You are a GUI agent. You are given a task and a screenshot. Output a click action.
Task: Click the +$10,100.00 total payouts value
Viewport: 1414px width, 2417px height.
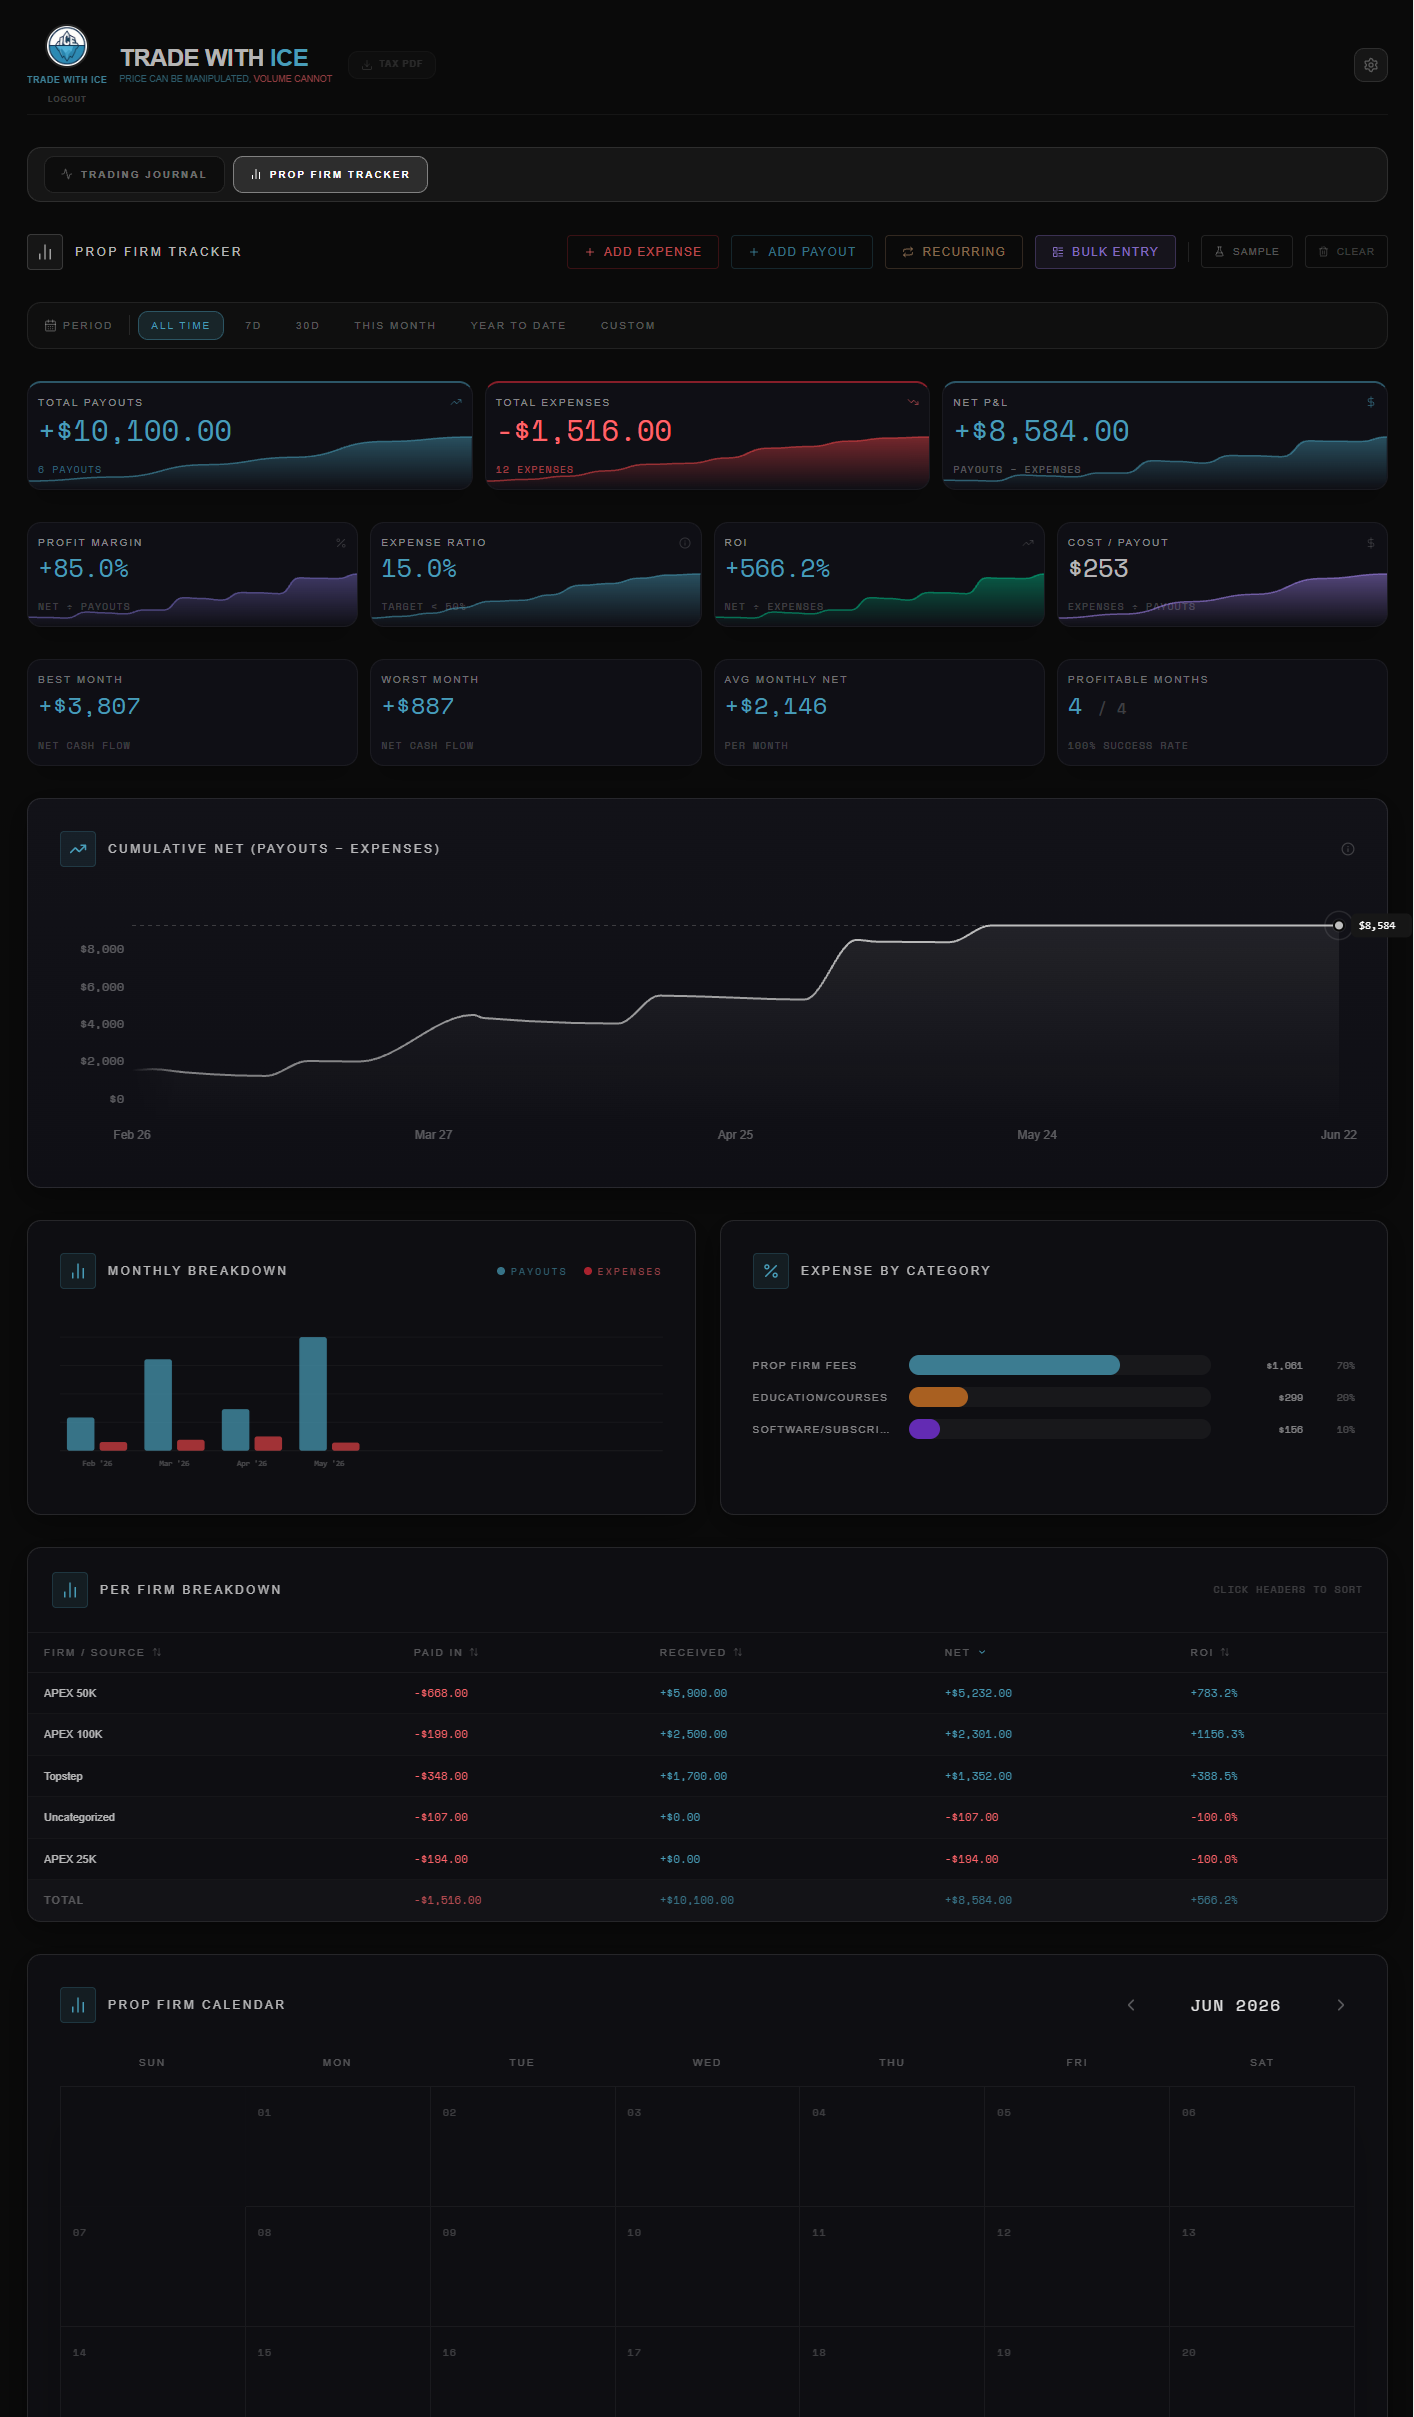pos(135,432)
